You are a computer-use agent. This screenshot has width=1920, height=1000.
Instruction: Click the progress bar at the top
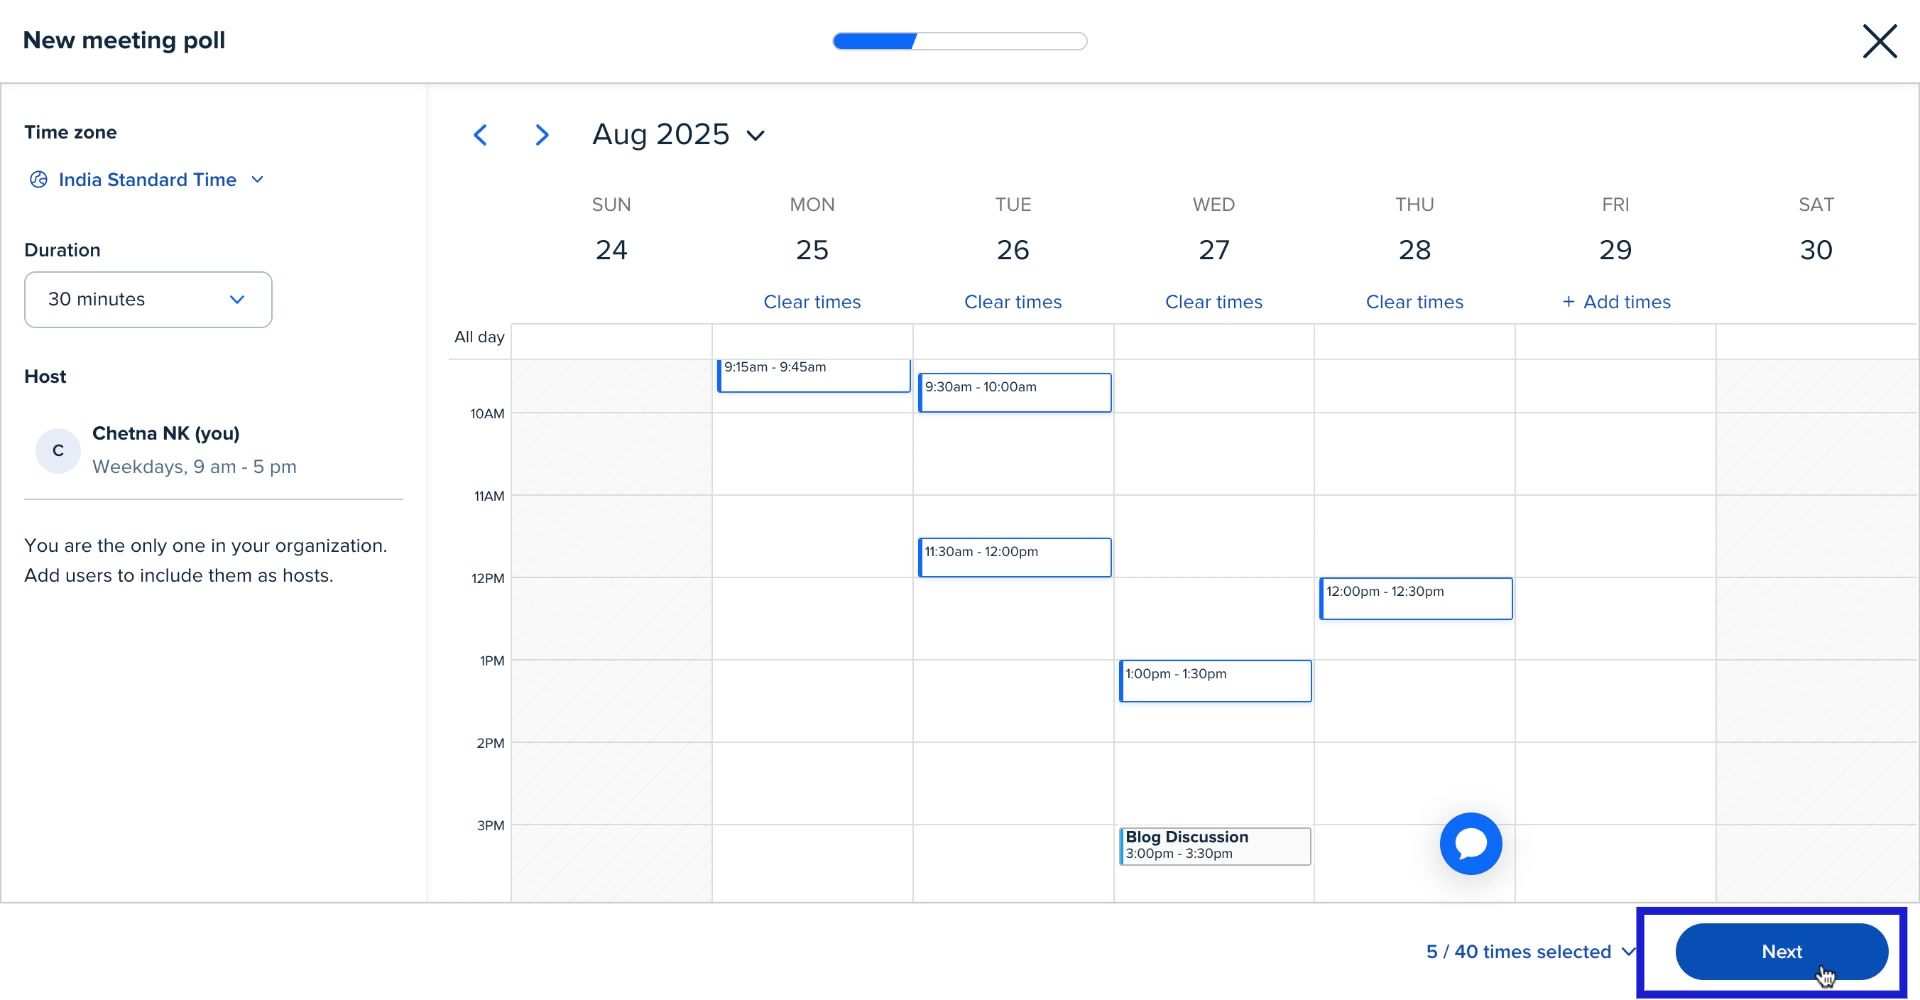pyautogui.click(x=959, y=41)
